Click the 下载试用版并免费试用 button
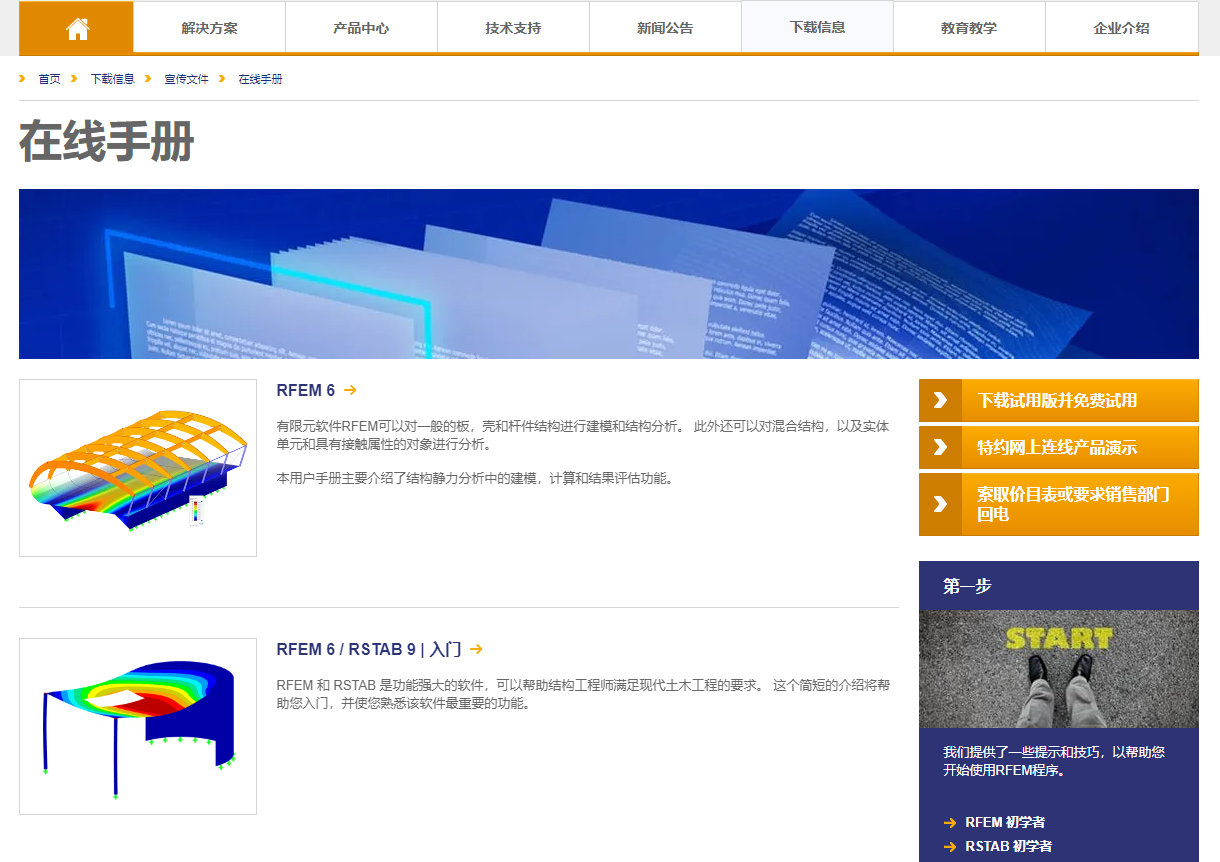 click(x=1058, y=400)
